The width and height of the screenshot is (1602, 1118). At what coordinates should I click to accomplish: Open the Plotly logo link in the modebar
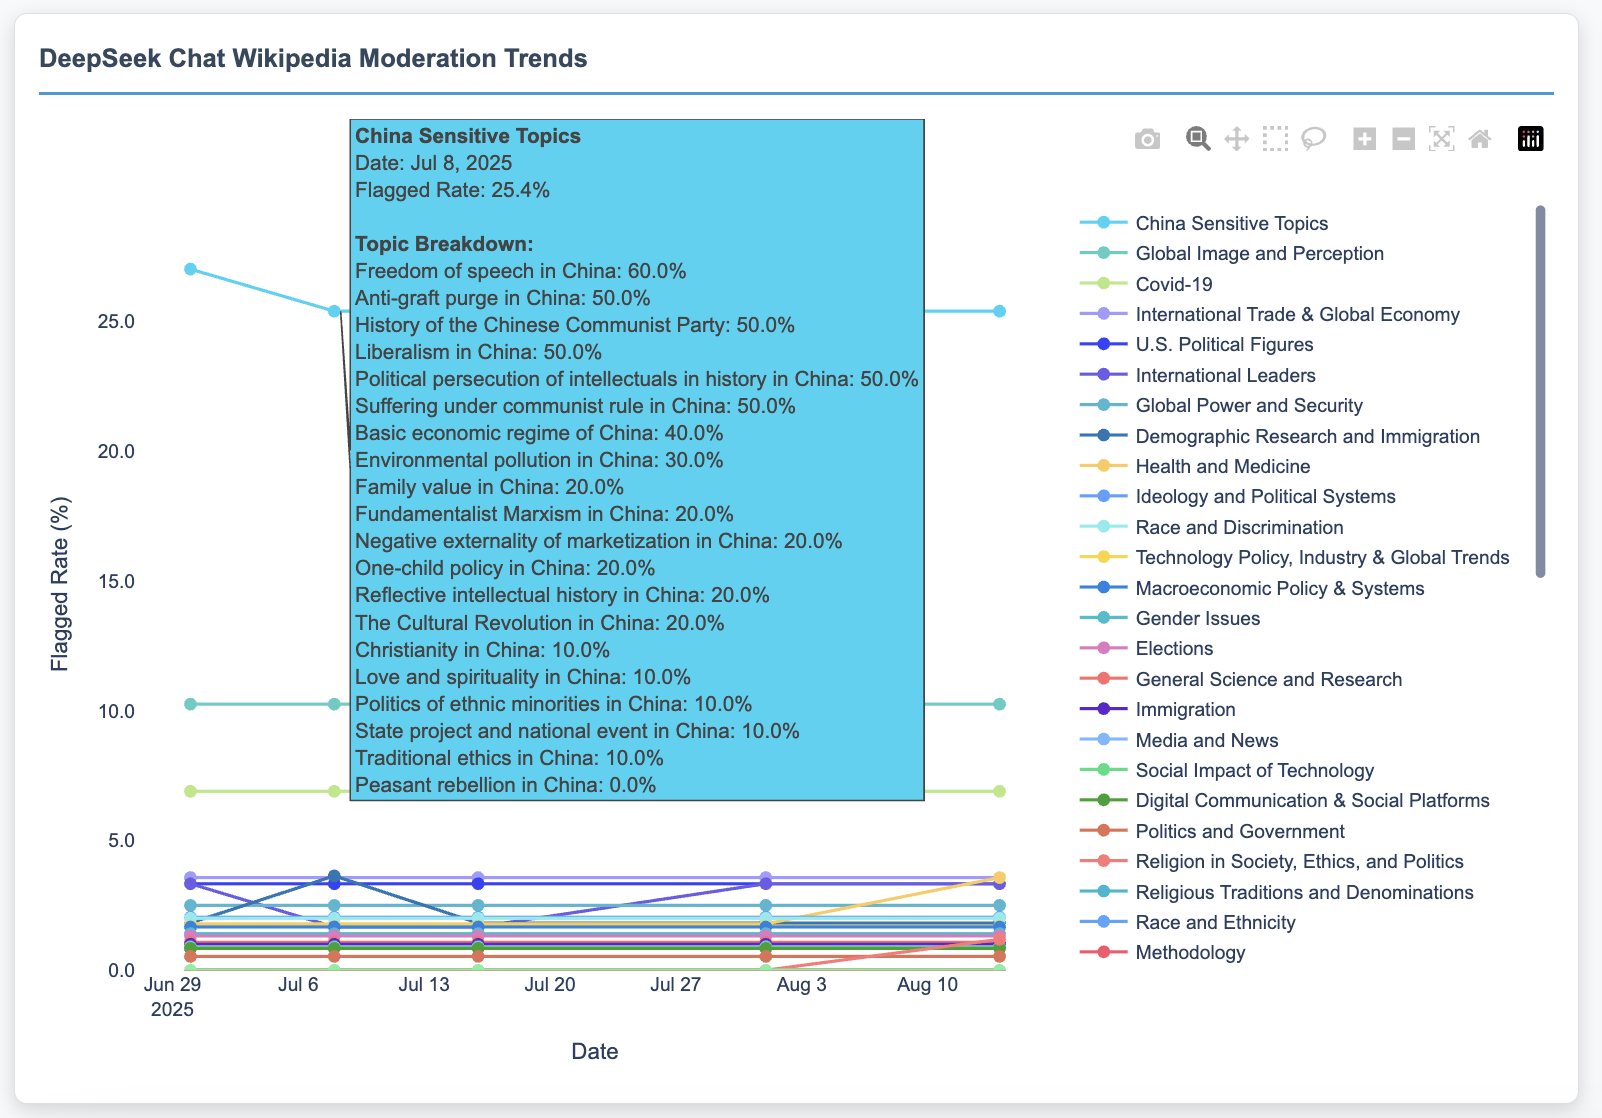point(1530,139)
